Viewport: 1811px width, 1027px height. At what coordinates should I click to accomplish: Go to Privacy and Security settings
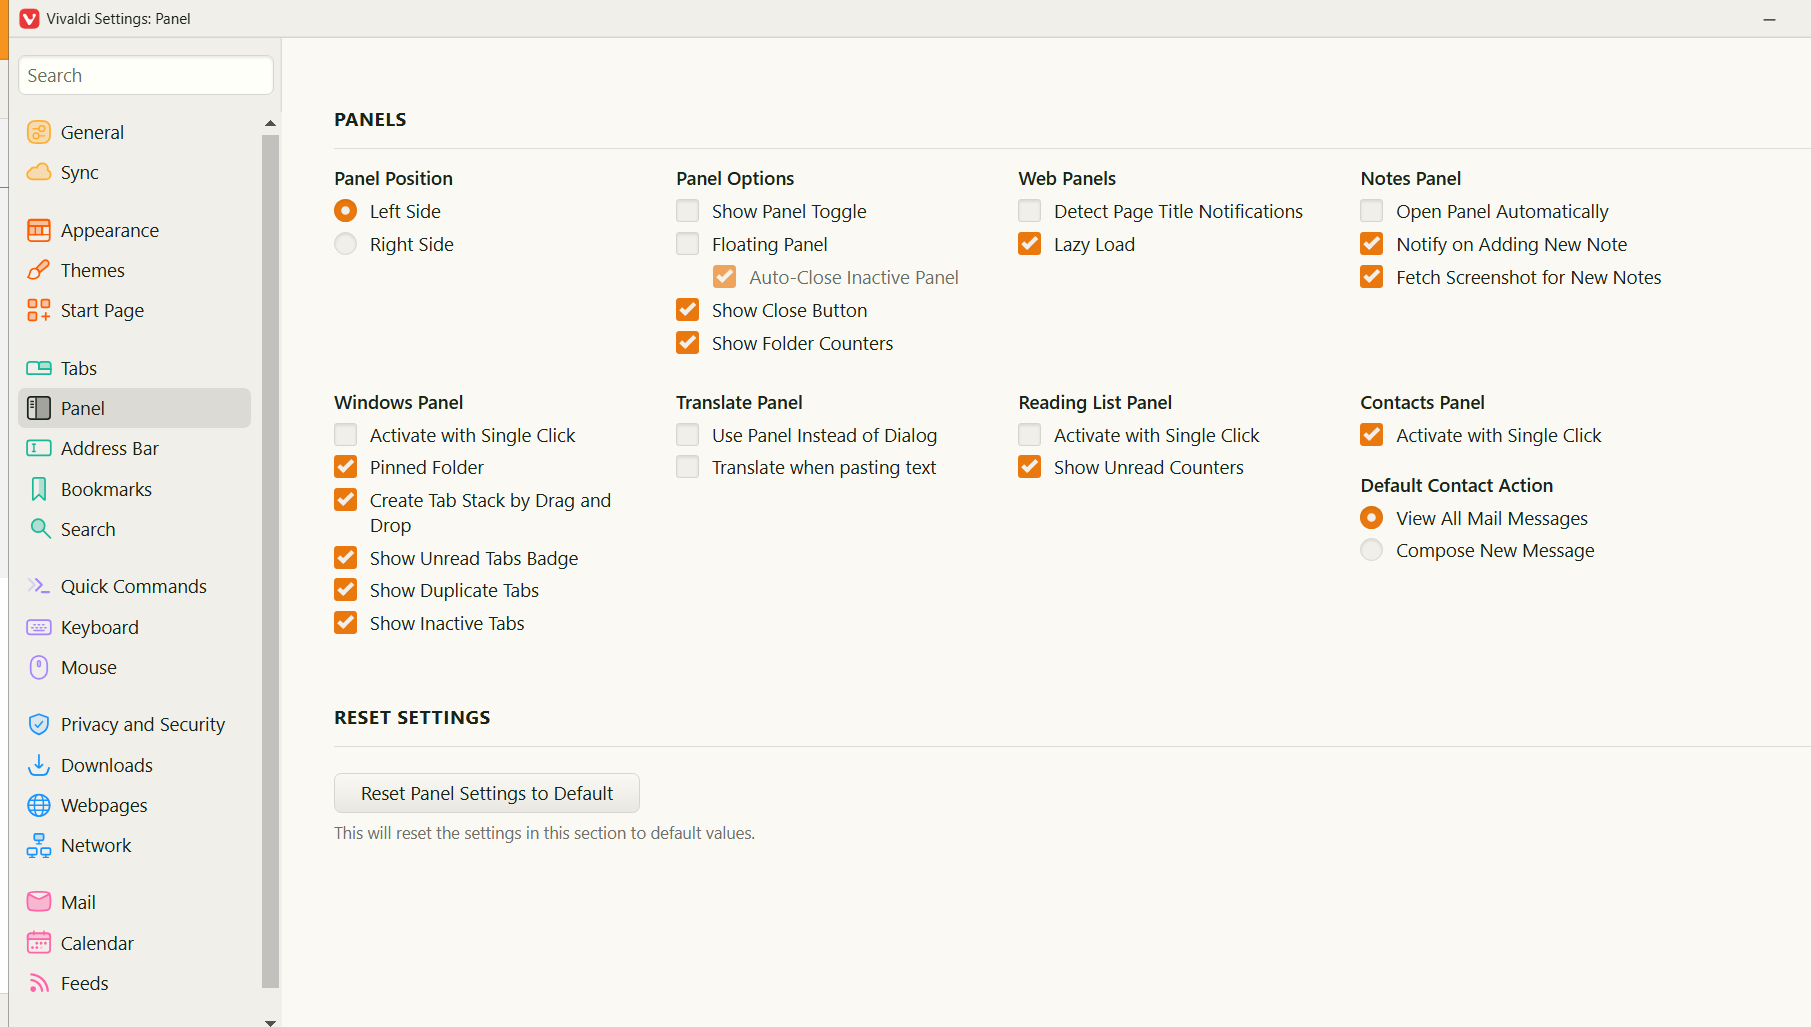click(x=135, y=724)
